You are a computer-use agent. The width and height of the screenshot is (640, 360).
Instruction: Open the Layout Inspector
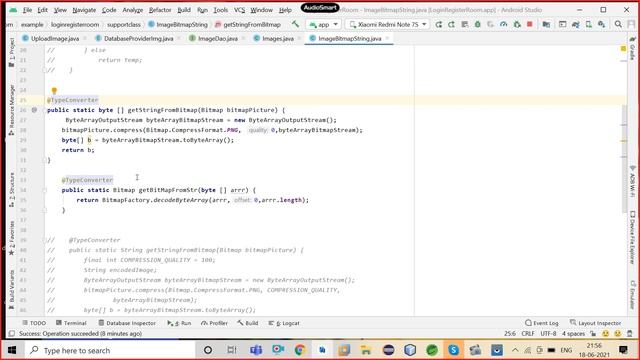click(x=596, y=323)
